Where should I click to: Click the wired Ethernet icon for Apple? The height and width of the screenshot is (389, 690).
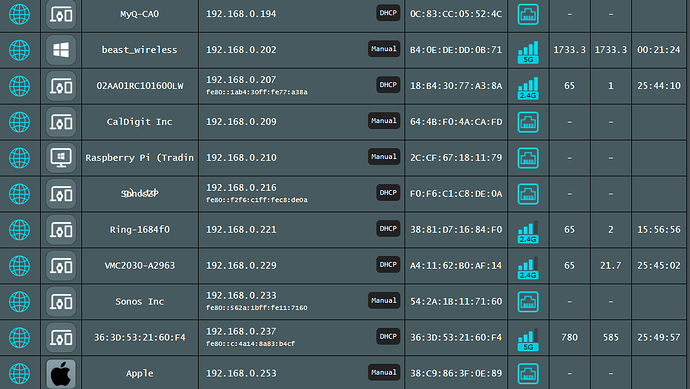pos(528,374)
